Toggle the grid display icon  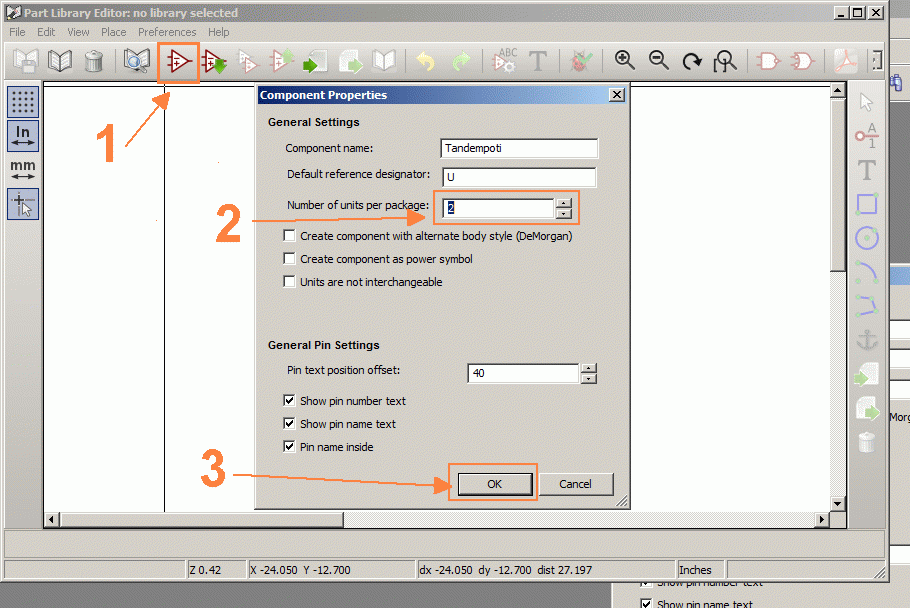(x=23, y=102)
